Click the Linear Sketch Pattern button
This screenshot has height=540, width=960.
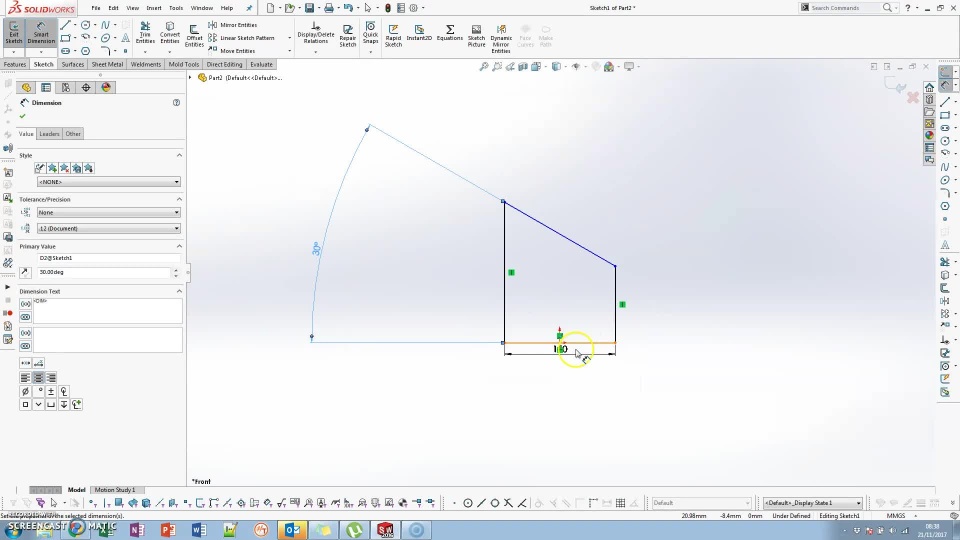tap(241, 38)
